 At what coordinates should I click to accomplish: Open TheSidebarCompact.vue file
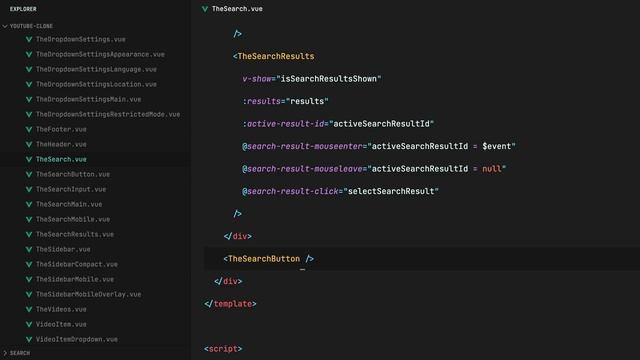click(x=77, y=264)
